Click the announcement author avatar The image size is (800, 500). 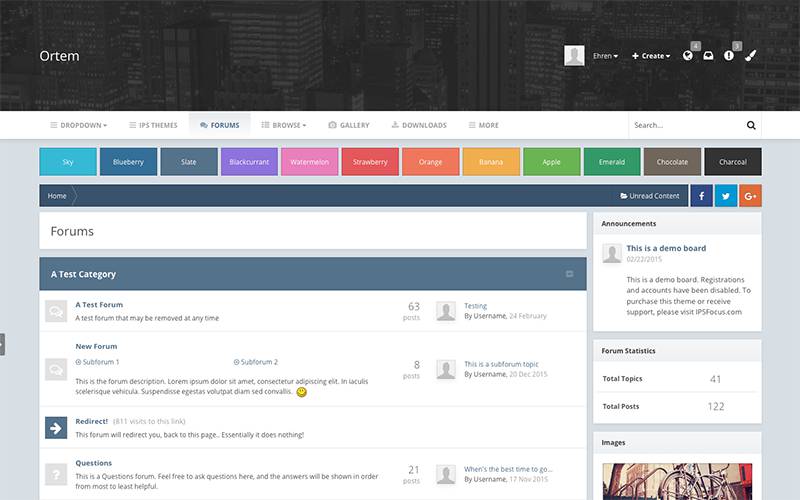point(612,253)
